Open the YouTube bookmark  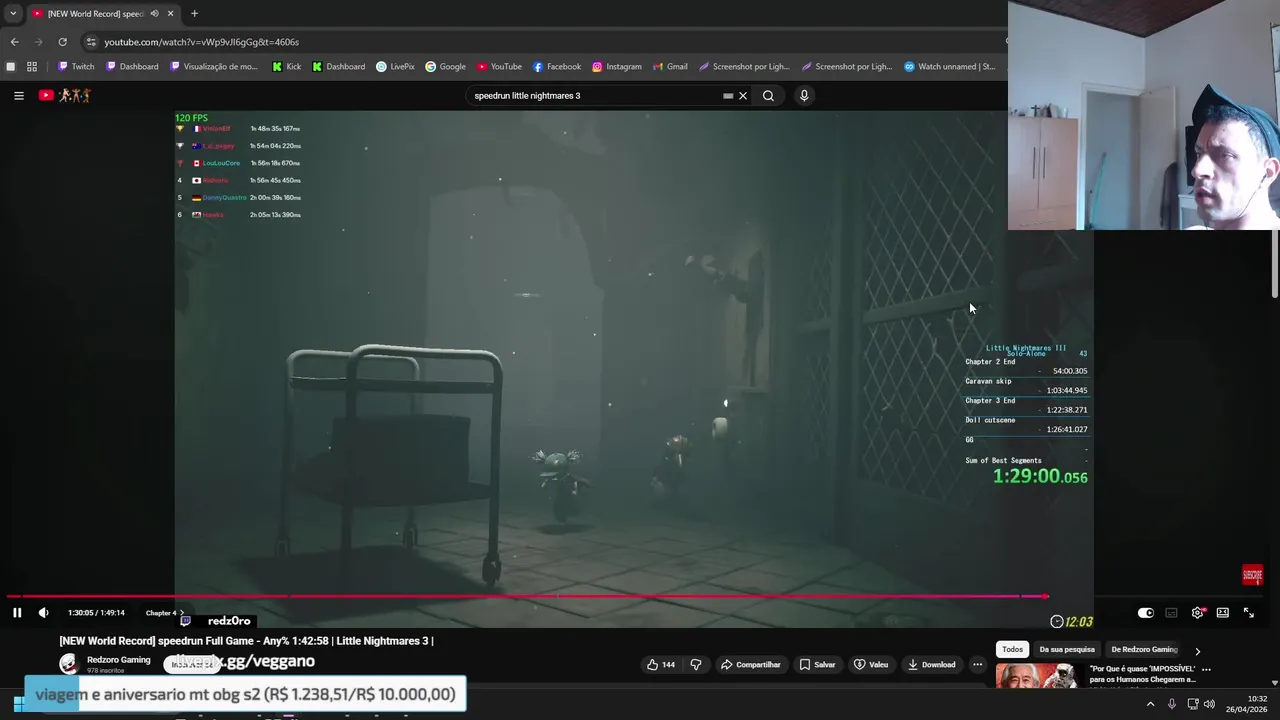(499, 67)
